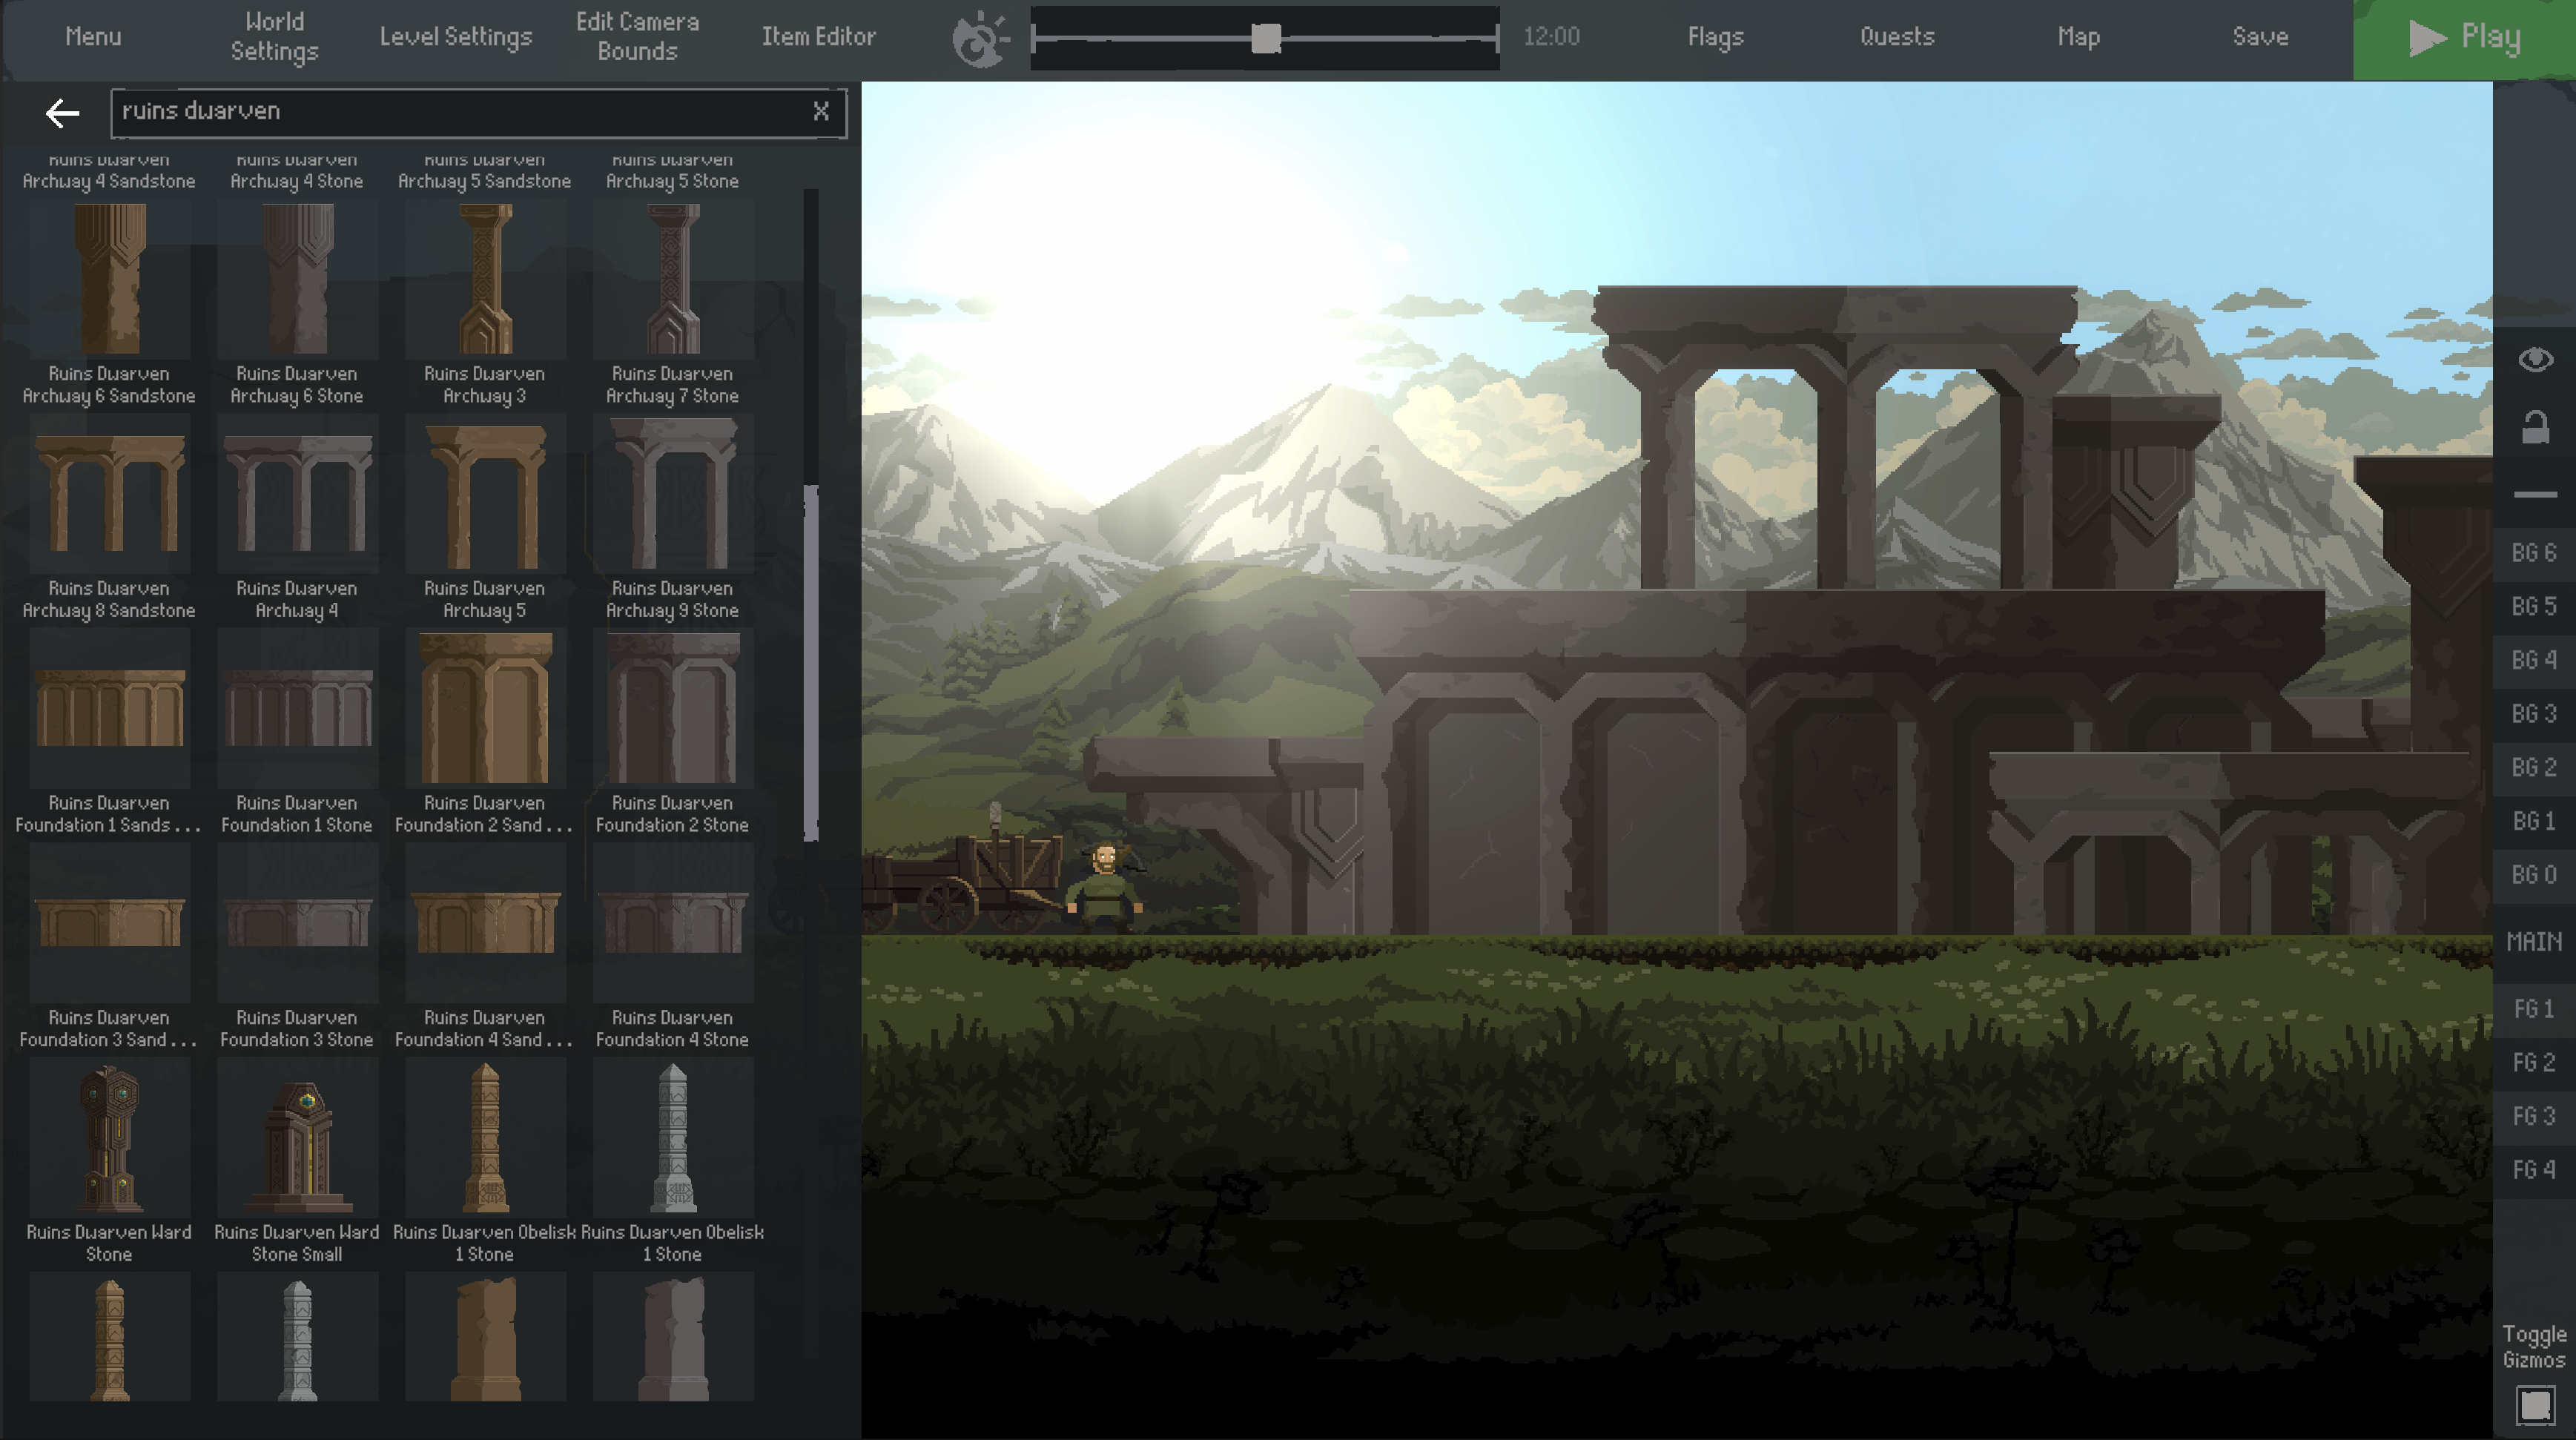Toggle the layer lock padlock icon
2576x1440 pixels.
pyautogui.click(x=2535, y=427)
